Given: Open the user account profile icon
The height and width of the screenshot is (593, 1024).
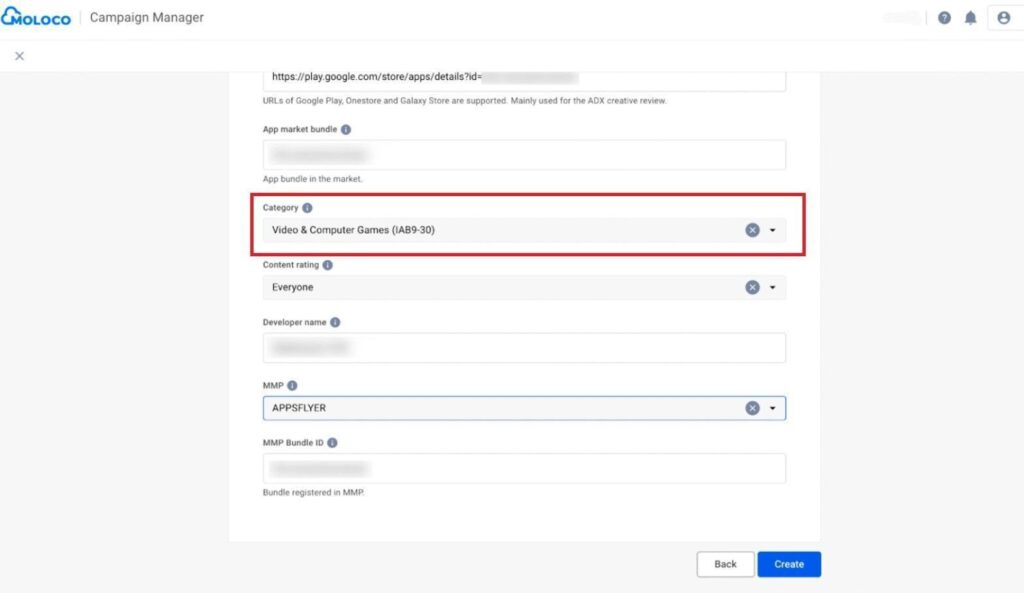Looking at the screenshot, I should tap(1003, 18).
